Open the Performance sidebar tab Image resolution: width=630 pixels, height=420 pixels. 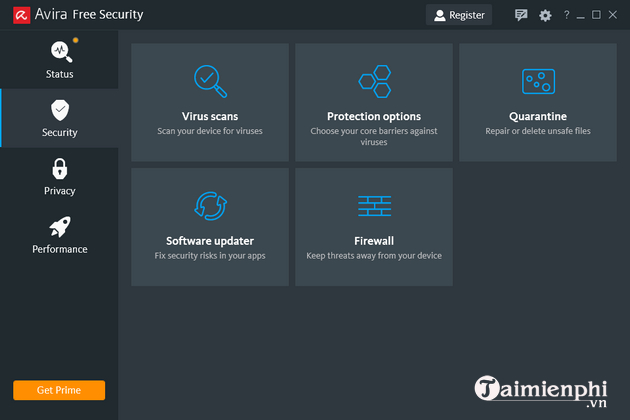[x=59, y=235]
